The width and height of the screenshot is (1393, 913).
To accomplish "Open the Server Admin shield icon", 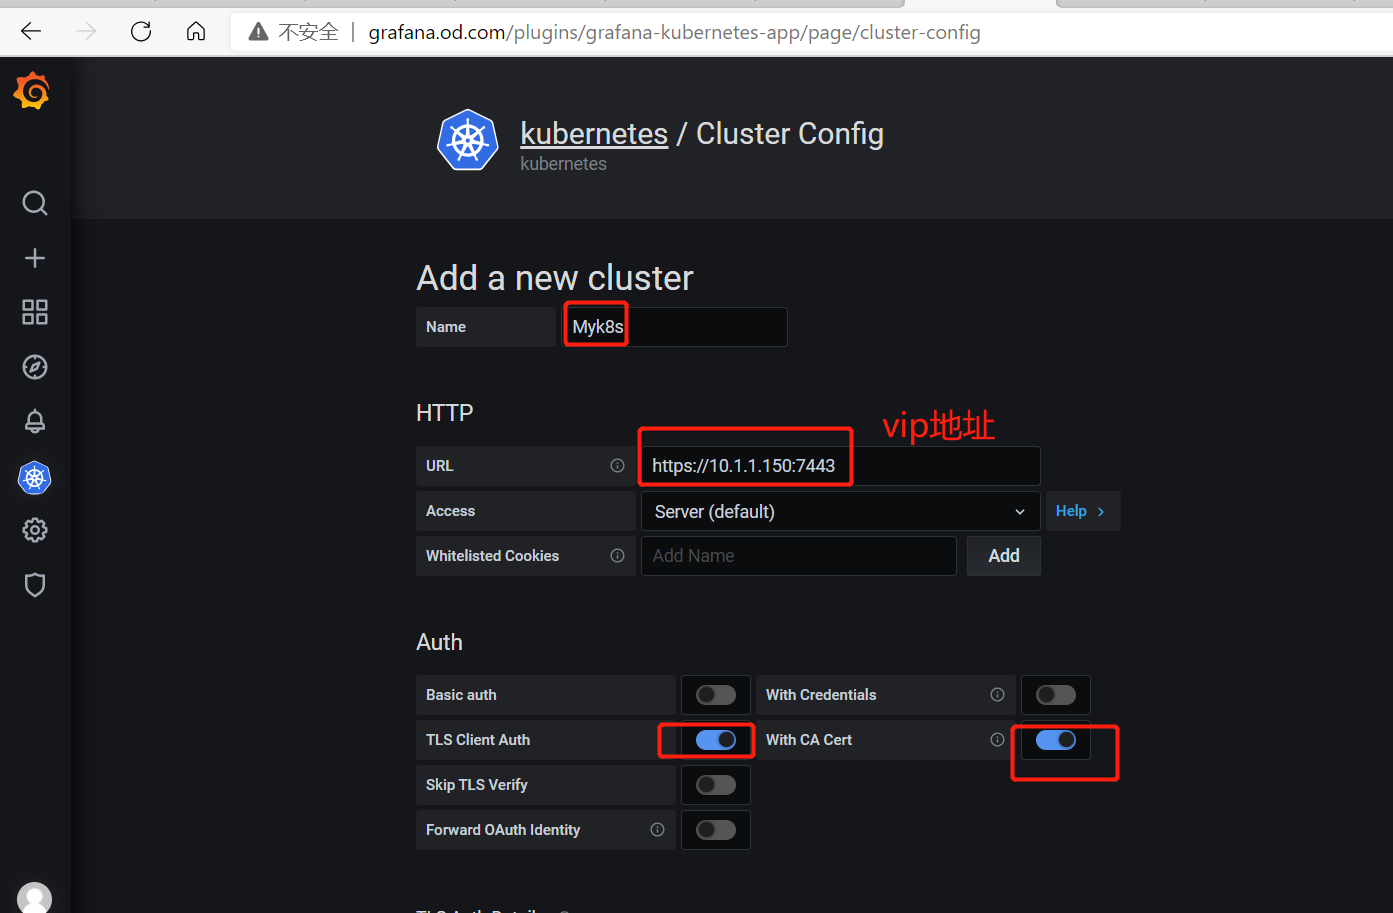I will (35, 585).
